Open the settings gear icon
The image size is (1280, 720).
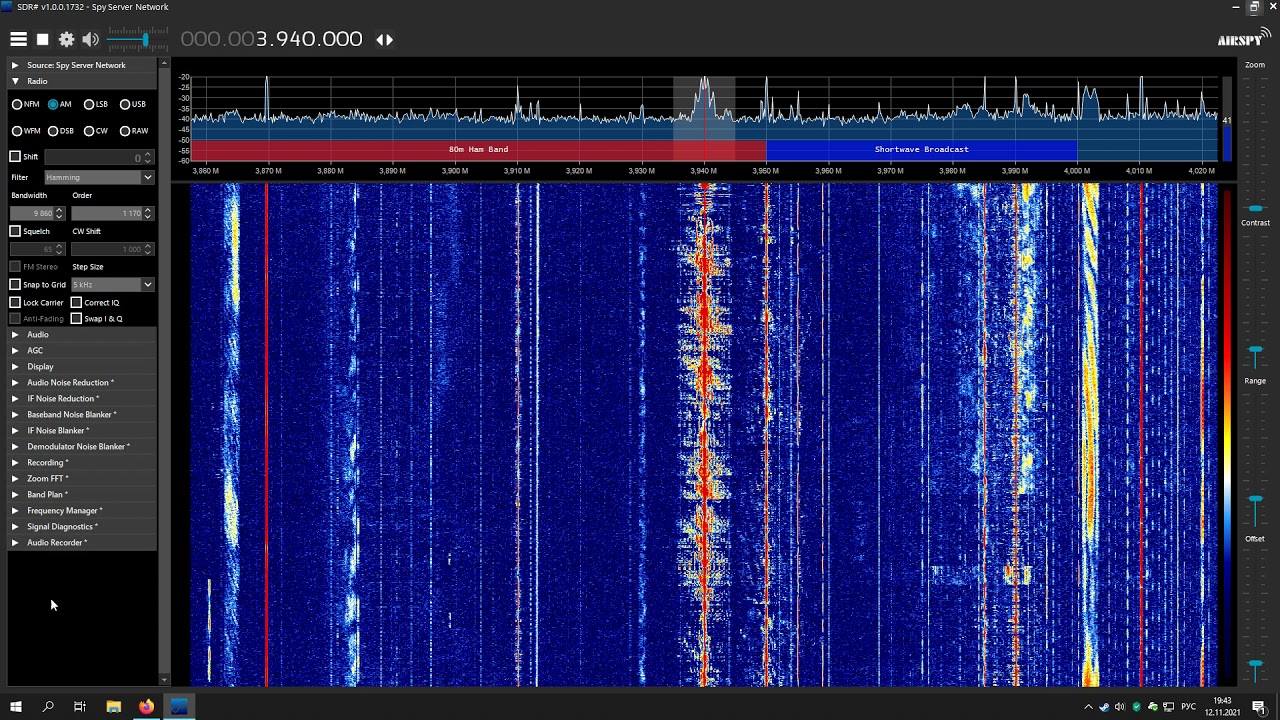66,39
